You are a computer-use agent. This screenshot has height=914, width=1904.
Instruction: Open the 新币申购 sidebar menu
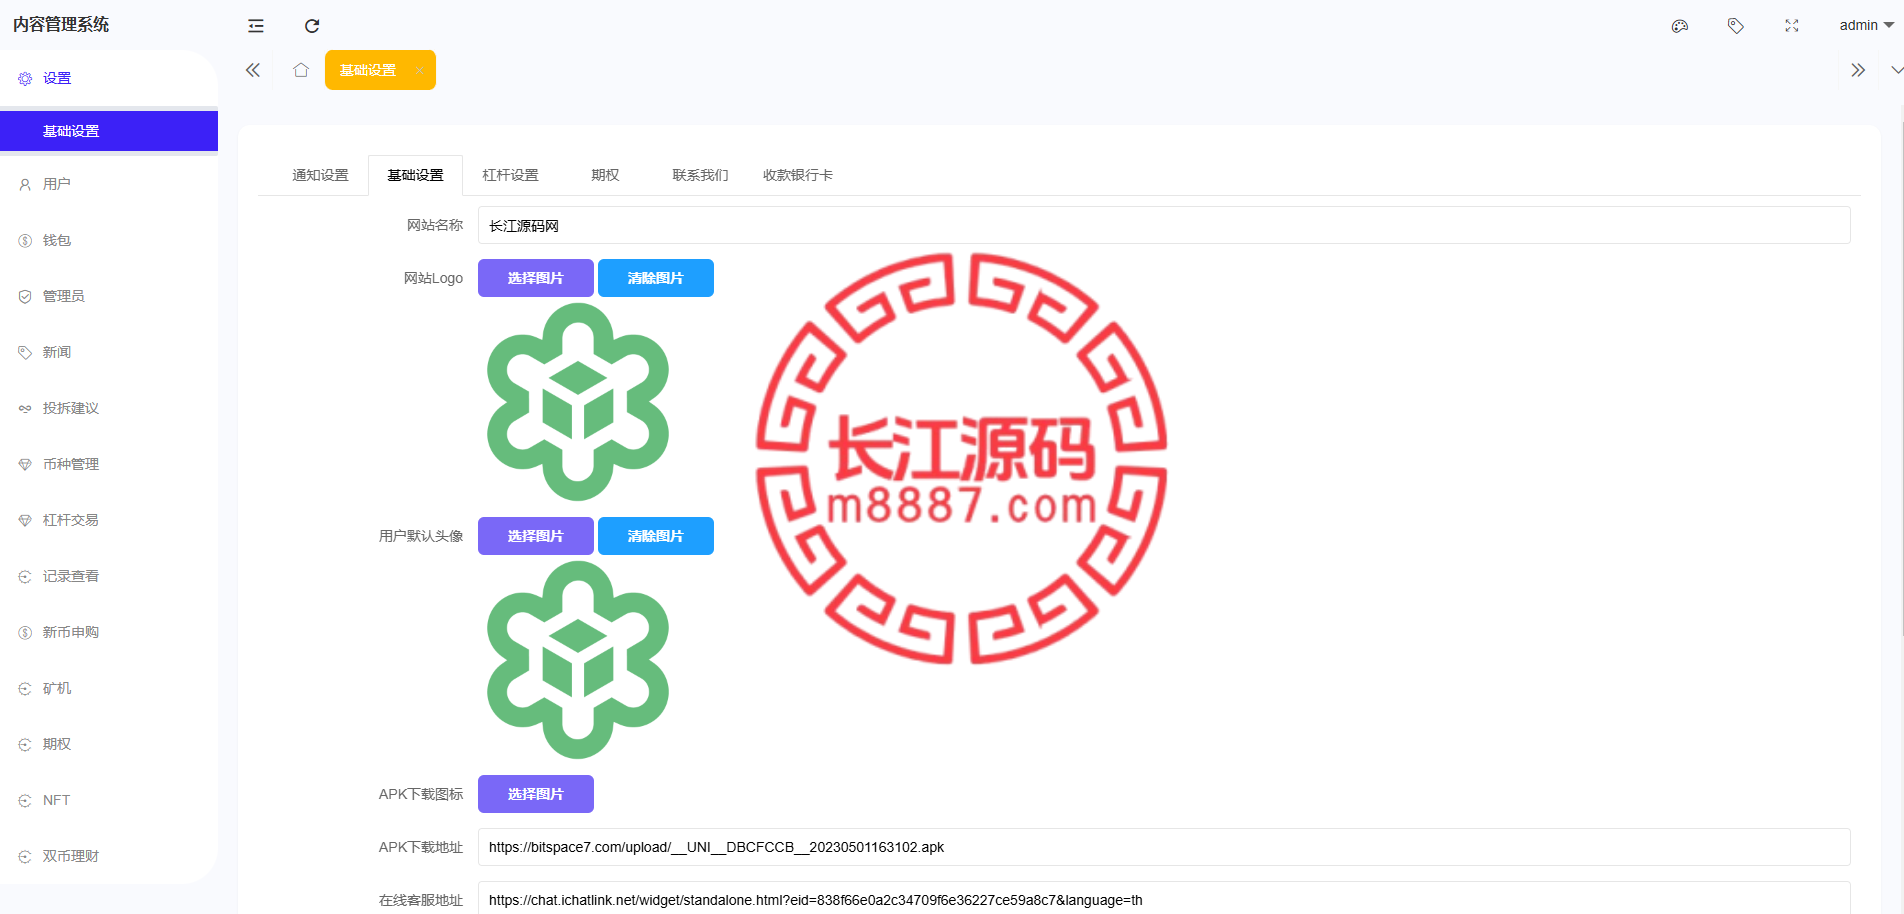(109, 632)
